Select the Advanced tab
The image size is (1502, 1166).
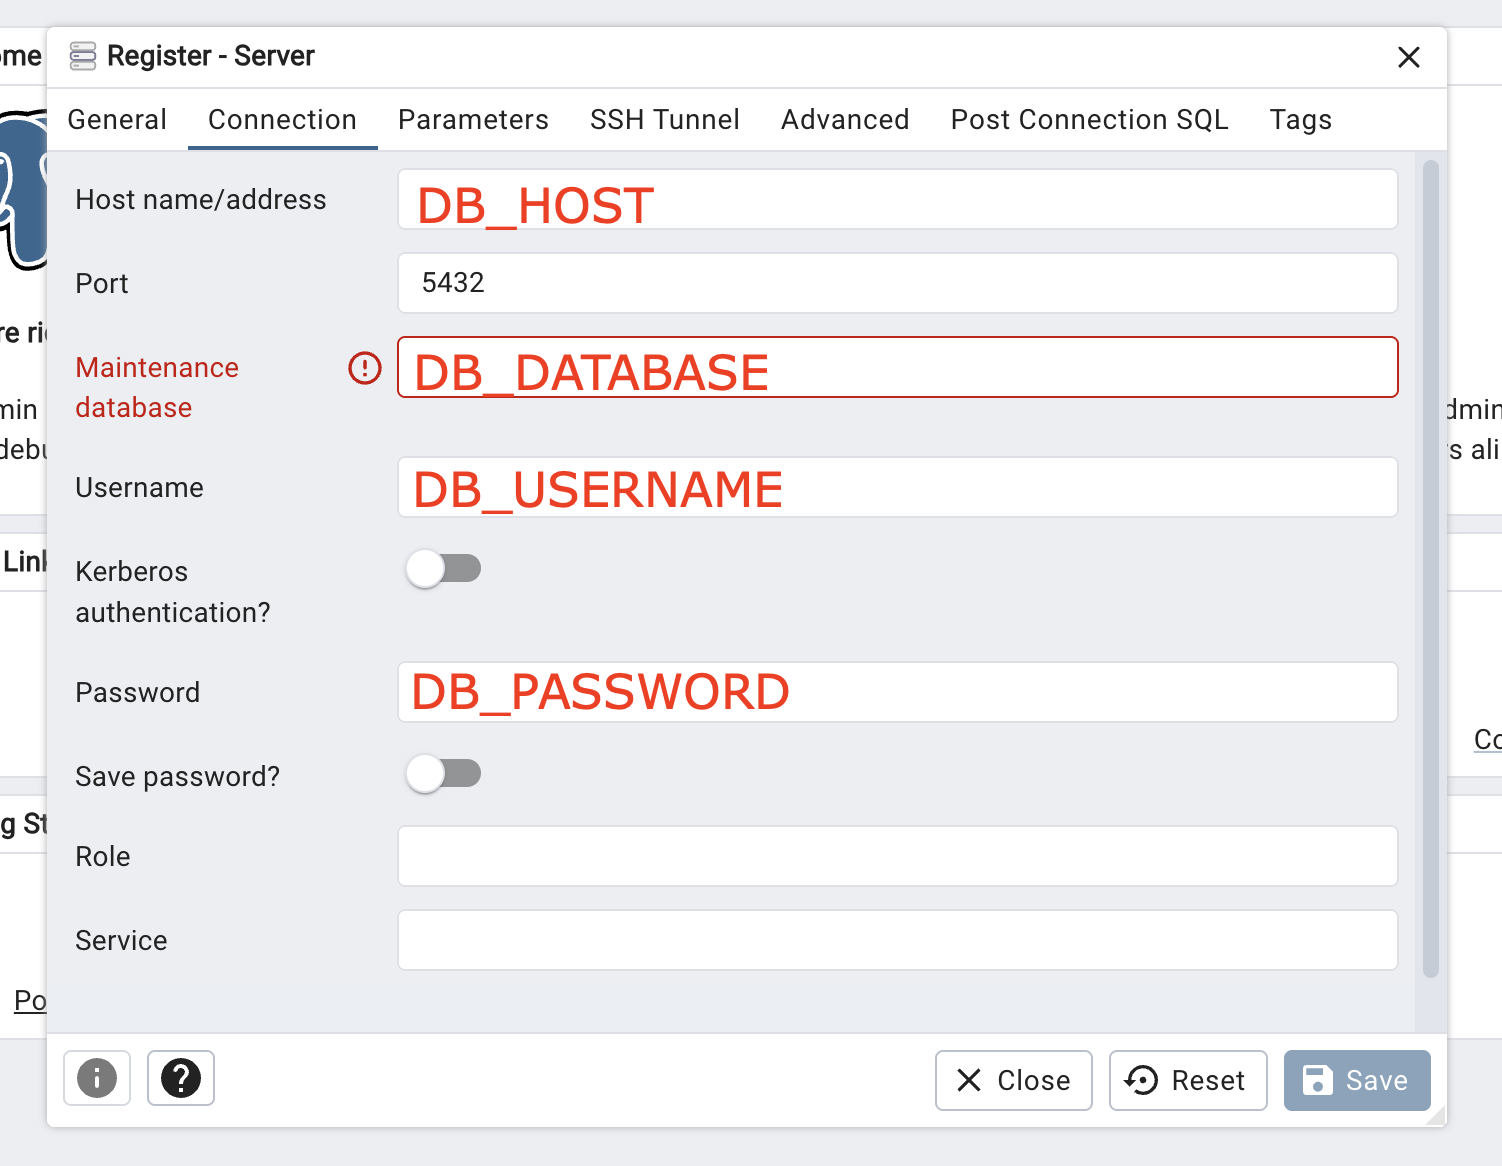coord(845,120)
